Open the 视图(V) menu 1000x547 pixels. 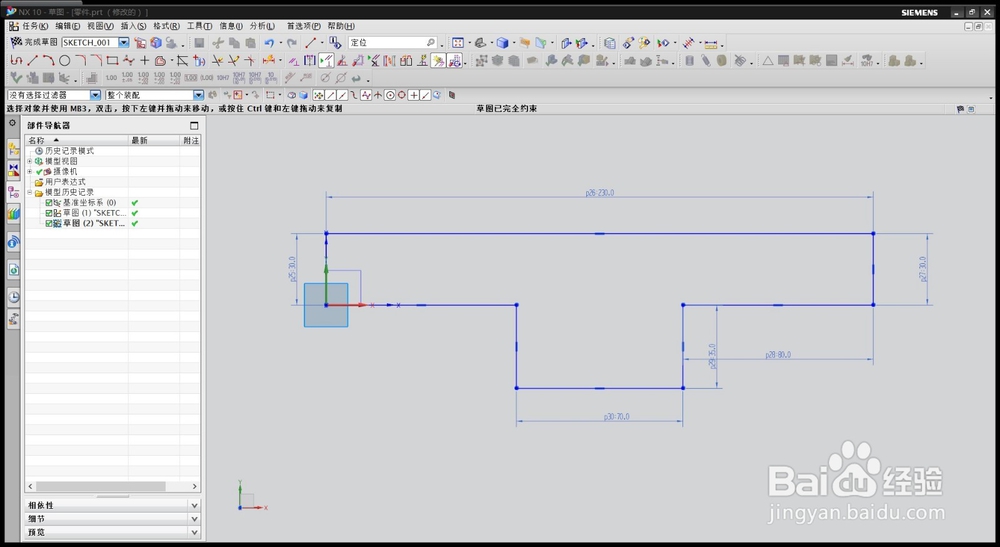(100, 26)
